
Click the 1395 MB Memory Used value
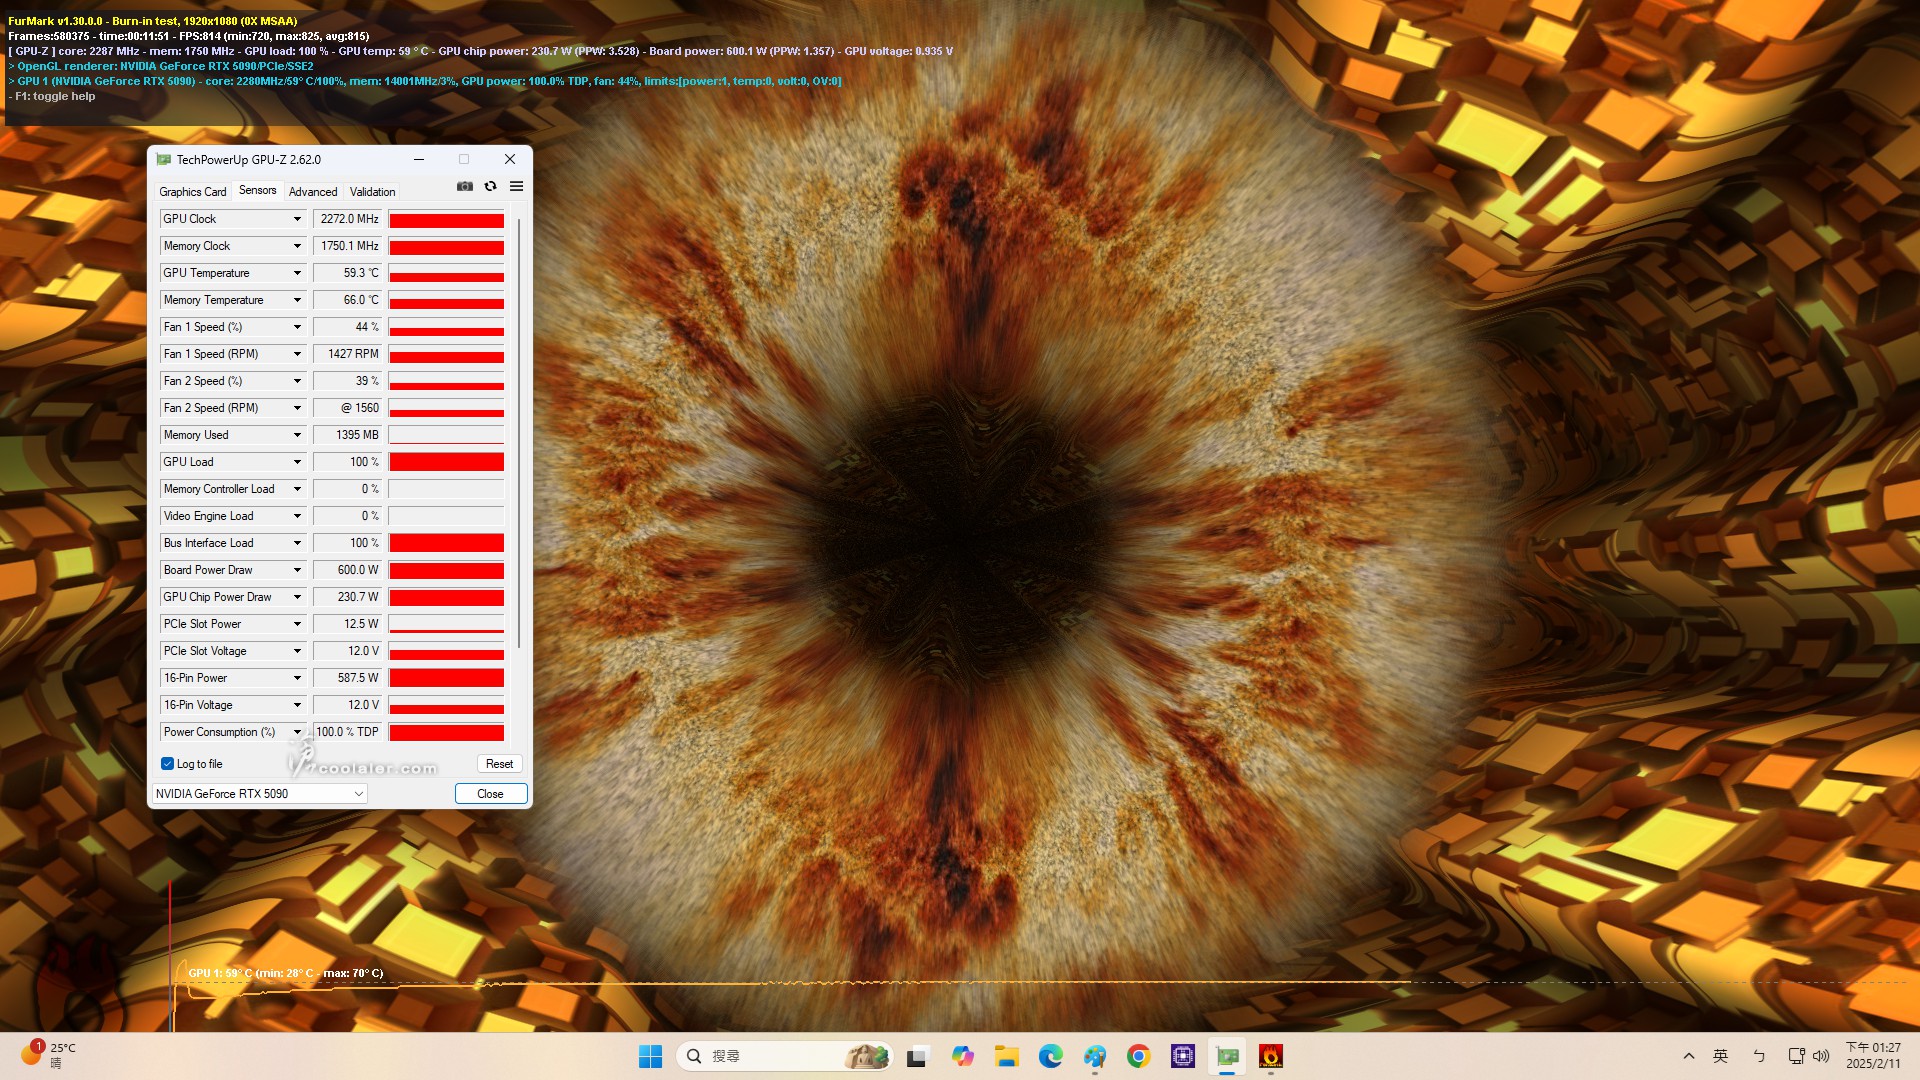348,435
